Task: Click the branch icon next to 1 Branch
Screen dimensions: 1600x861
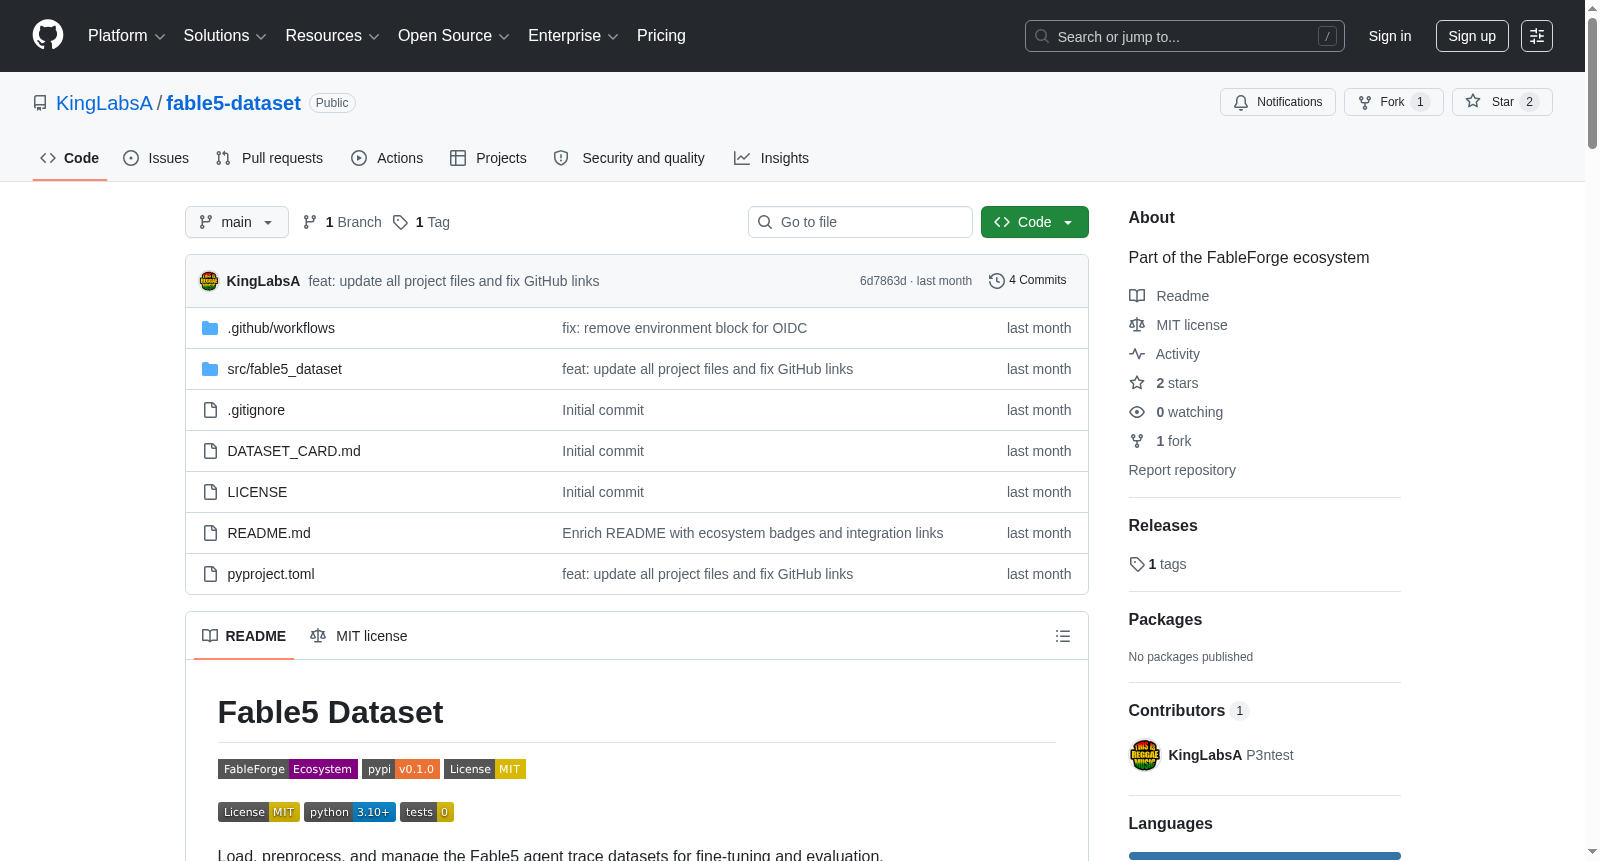Action: point(310,222)
